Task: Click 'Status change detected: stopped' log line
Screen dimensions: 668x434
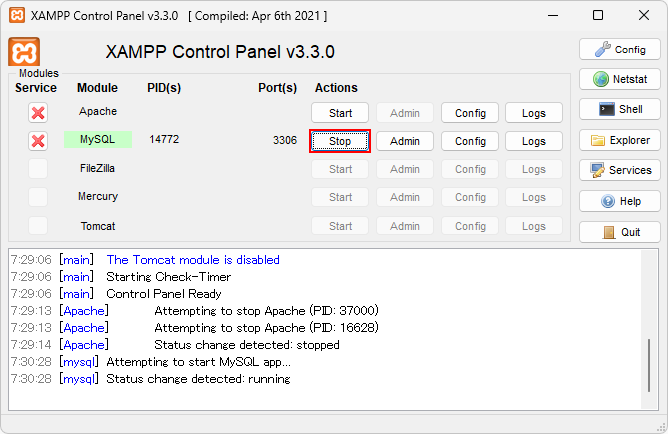Action: tap(247, 345)
